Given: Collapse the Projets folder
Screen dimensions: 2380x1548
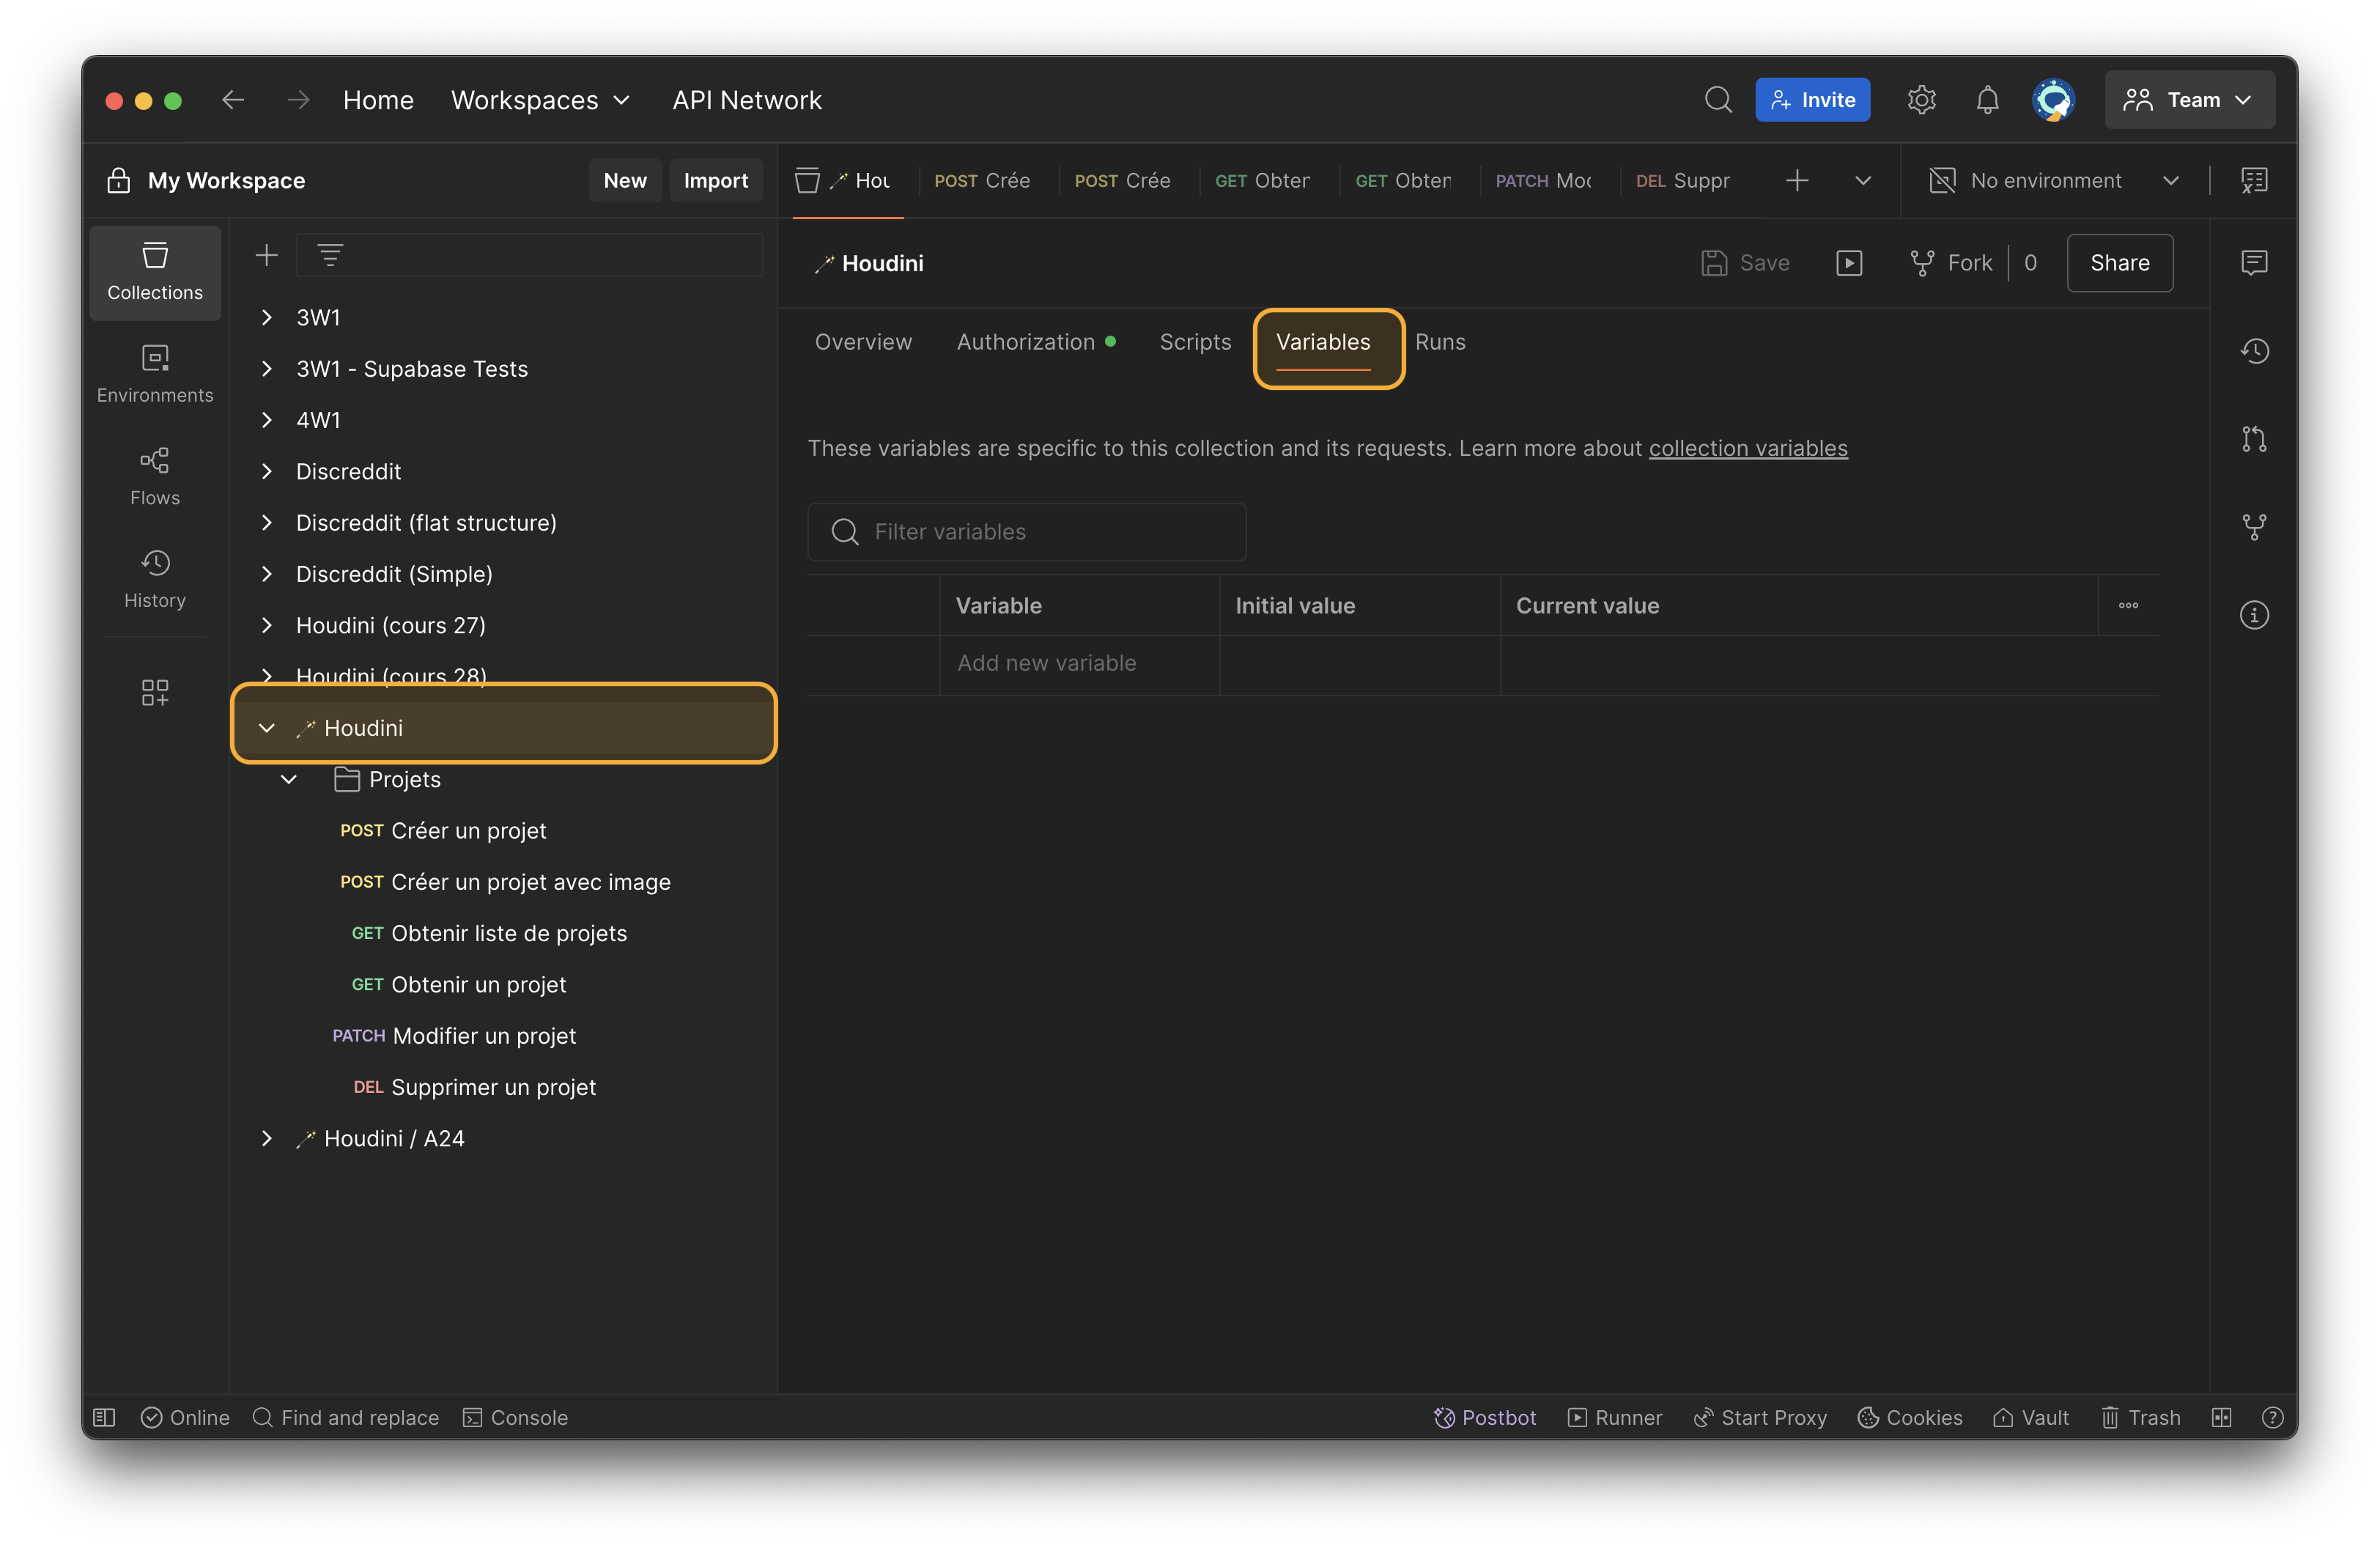Looking at the screenshot, I should (289, 779).
